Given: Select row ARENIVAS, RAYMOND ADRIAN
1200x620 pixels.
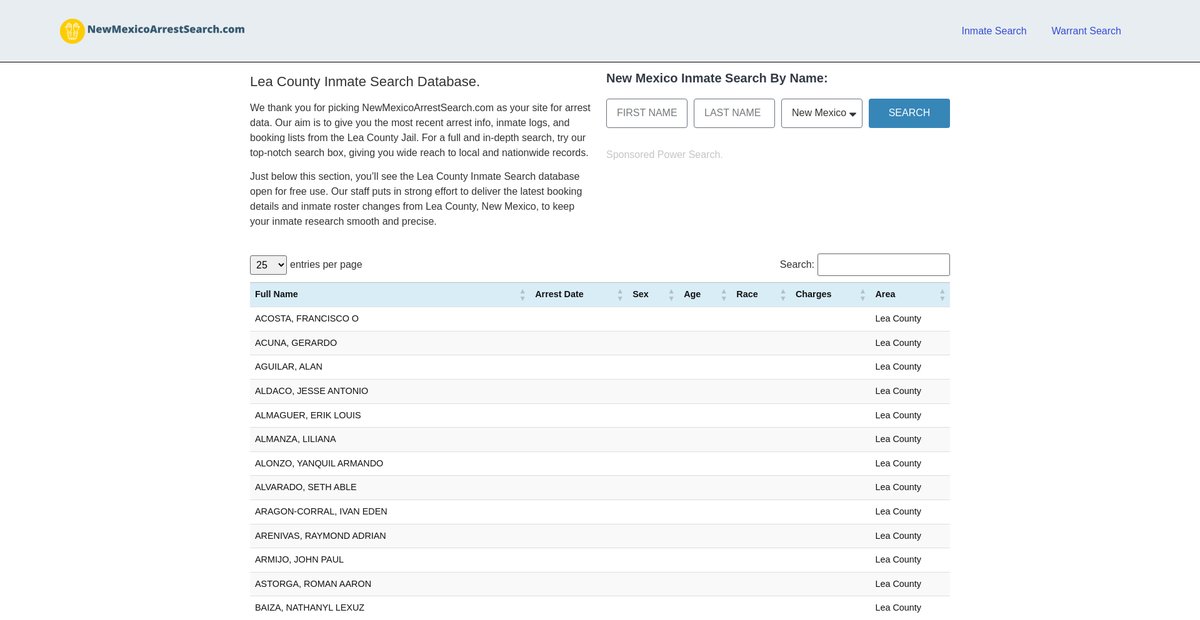Looking at the screenshot, I should (x=600, y=536).
